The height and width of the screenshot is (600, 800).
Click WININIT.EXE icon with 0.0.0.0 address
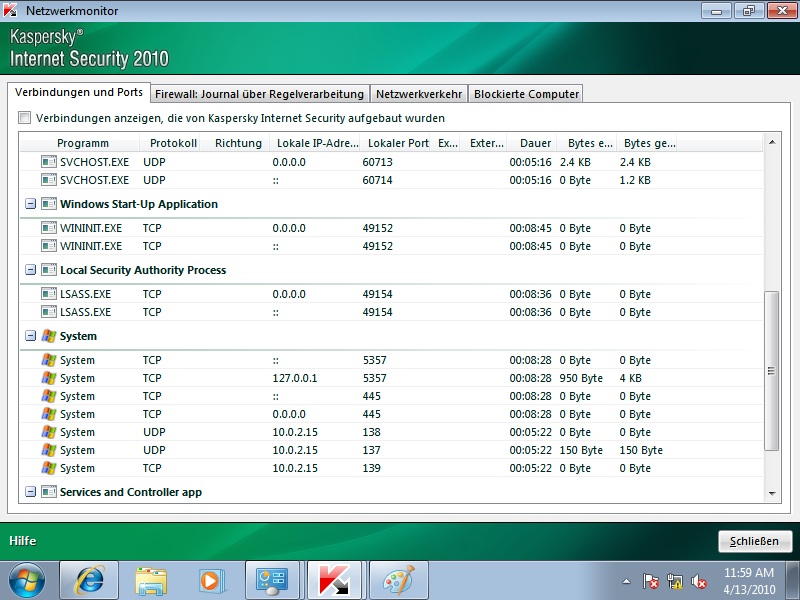pyautogui.click(x=49, y=228)
